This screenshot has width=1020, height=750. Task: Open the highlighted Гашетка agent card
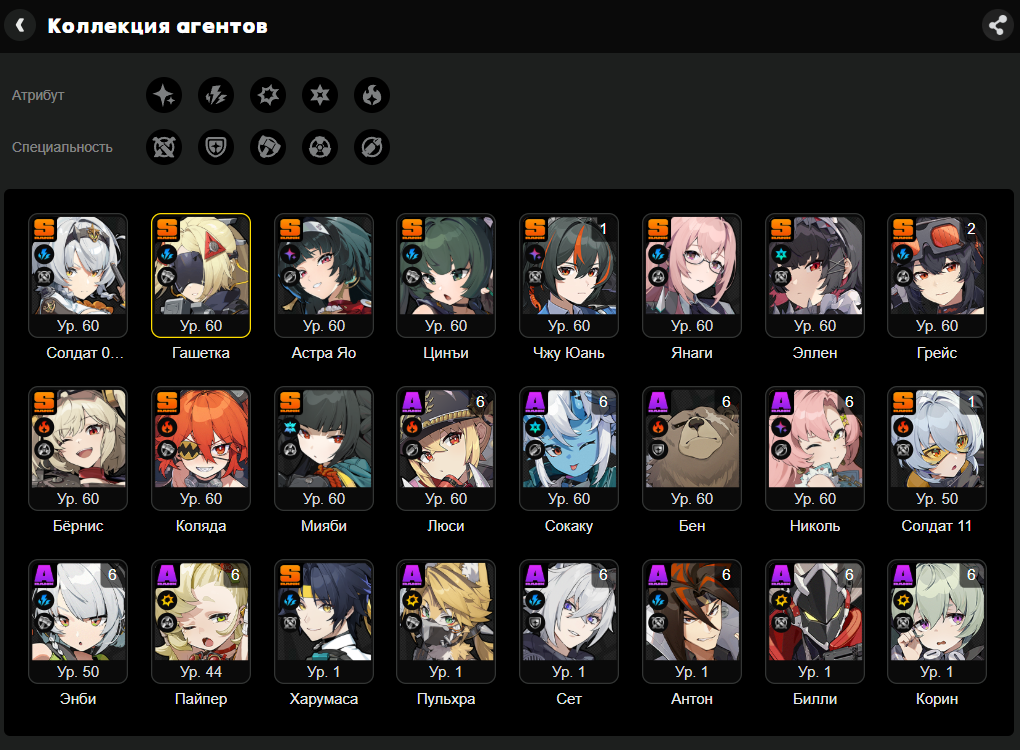201,276
